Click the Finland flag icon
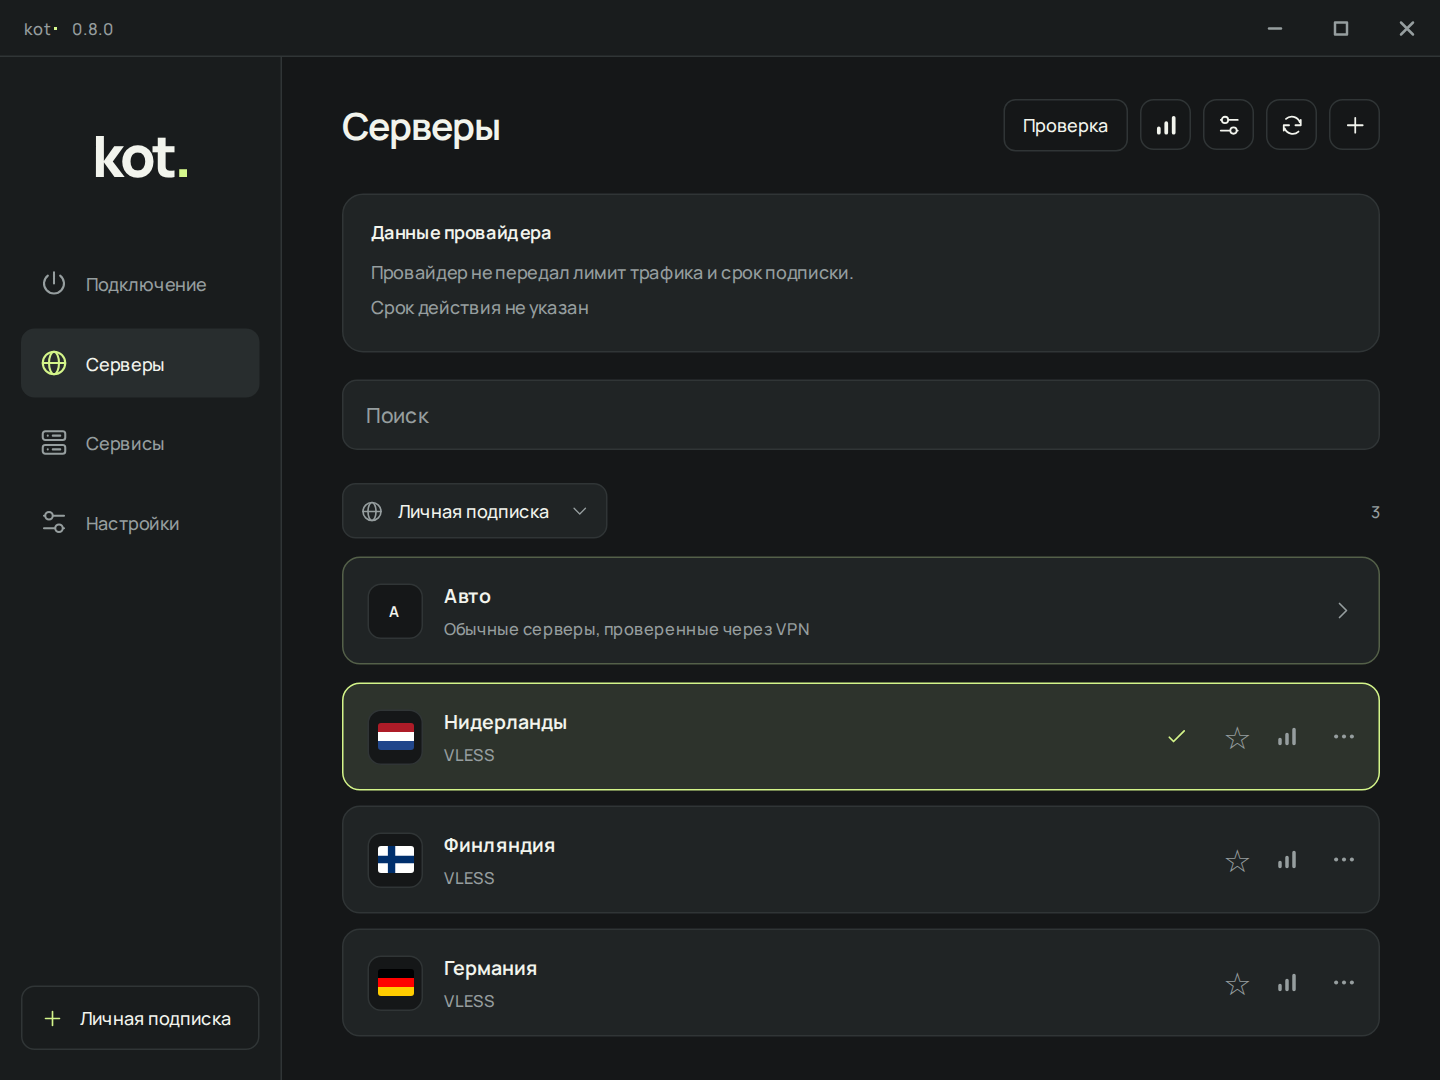This screenshot has height=1080, width=1440. point(395,860)
